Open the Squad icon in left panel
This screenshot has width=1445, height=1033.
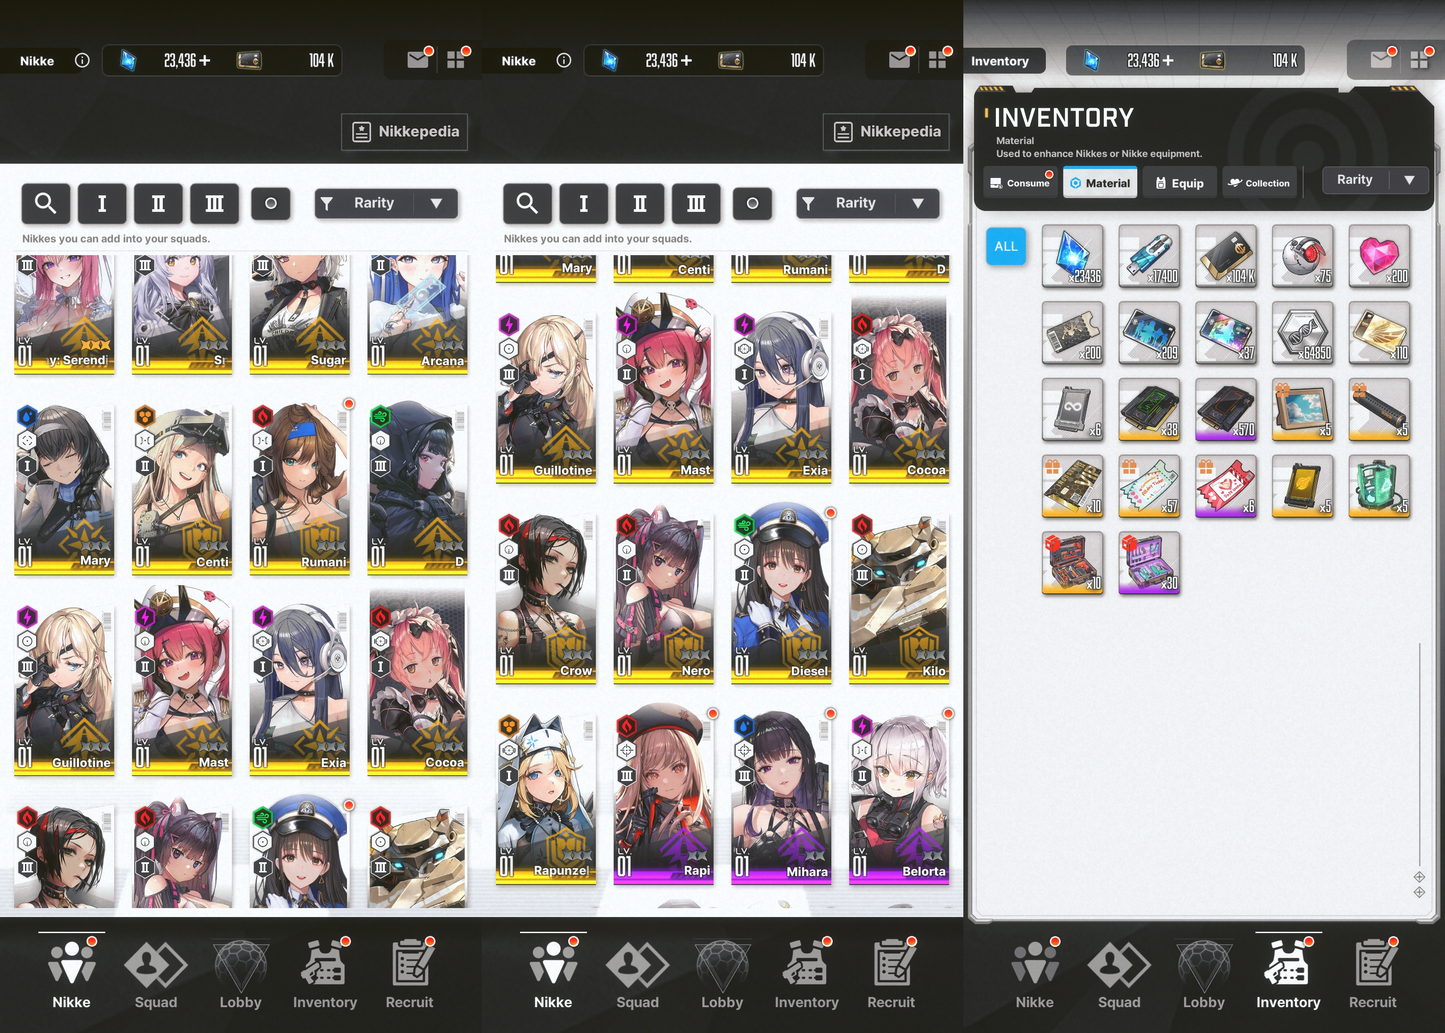pyautogui.click(x=156, y=975)
